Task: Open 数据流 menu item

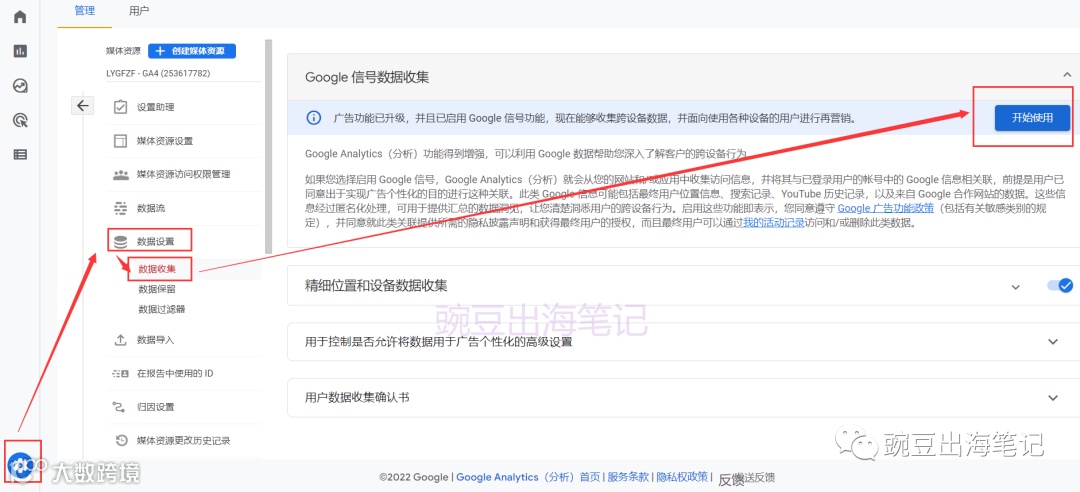Action: coord(151,208)
